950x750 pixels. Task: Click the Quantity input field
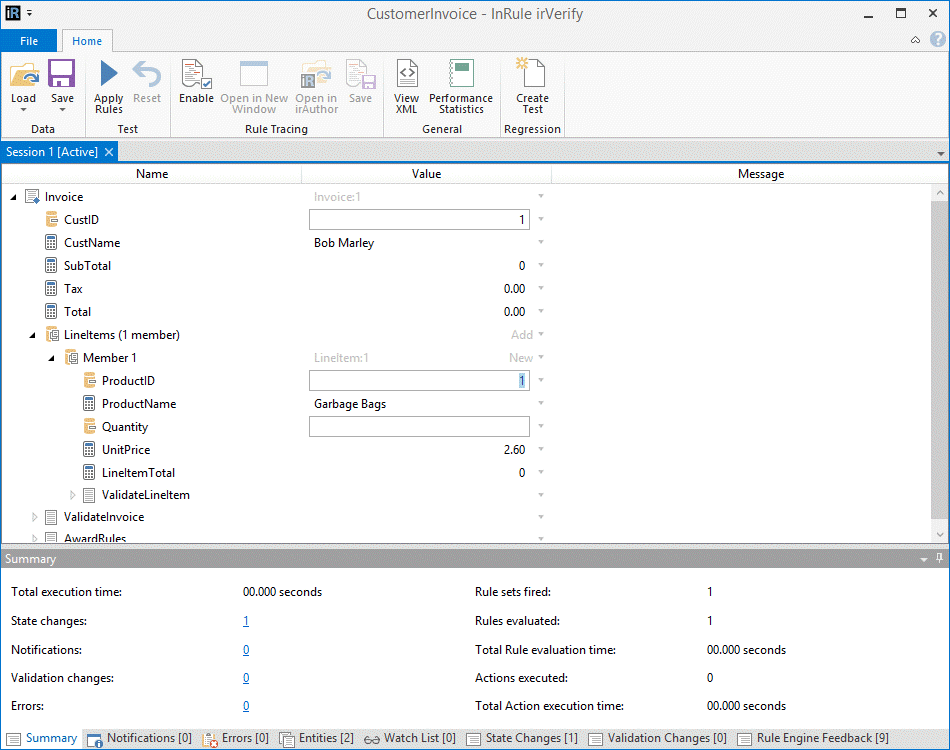[419, 427]
